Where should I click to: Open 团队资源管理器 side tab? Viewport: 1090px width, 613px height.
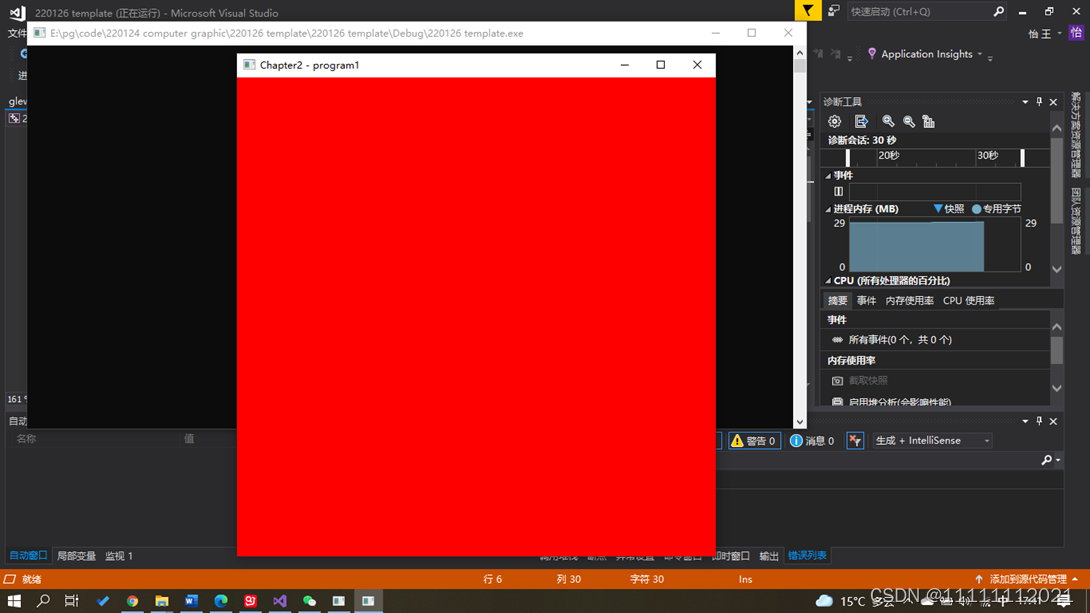[1076, 222]
